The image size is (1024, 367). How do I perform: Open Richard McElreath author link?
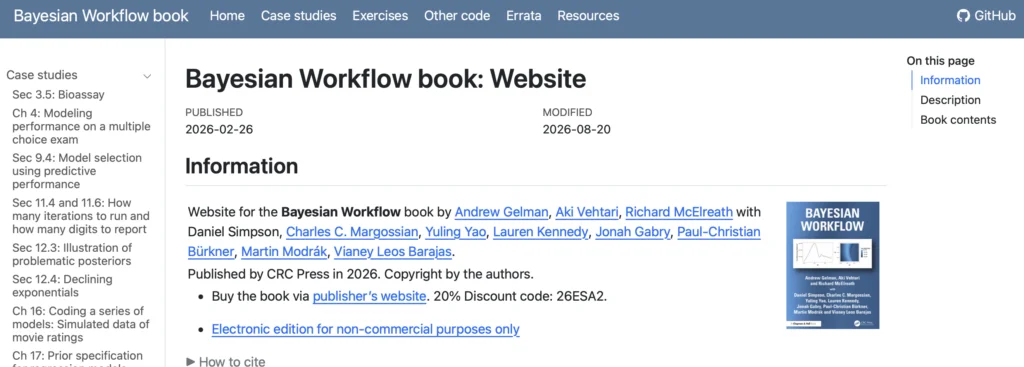[679, 212]
